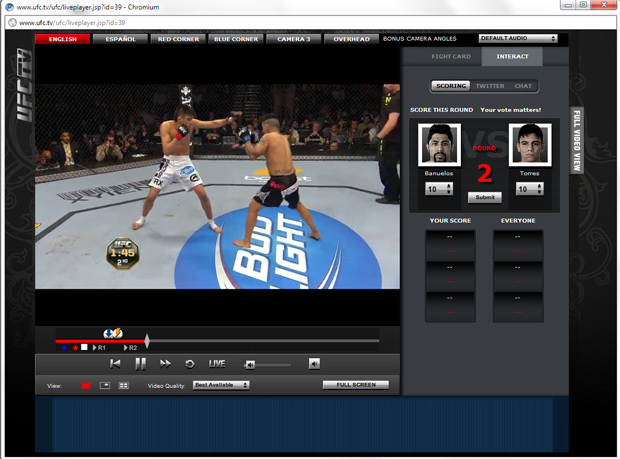Jump to LIVE broadcast

coord(217,364)
